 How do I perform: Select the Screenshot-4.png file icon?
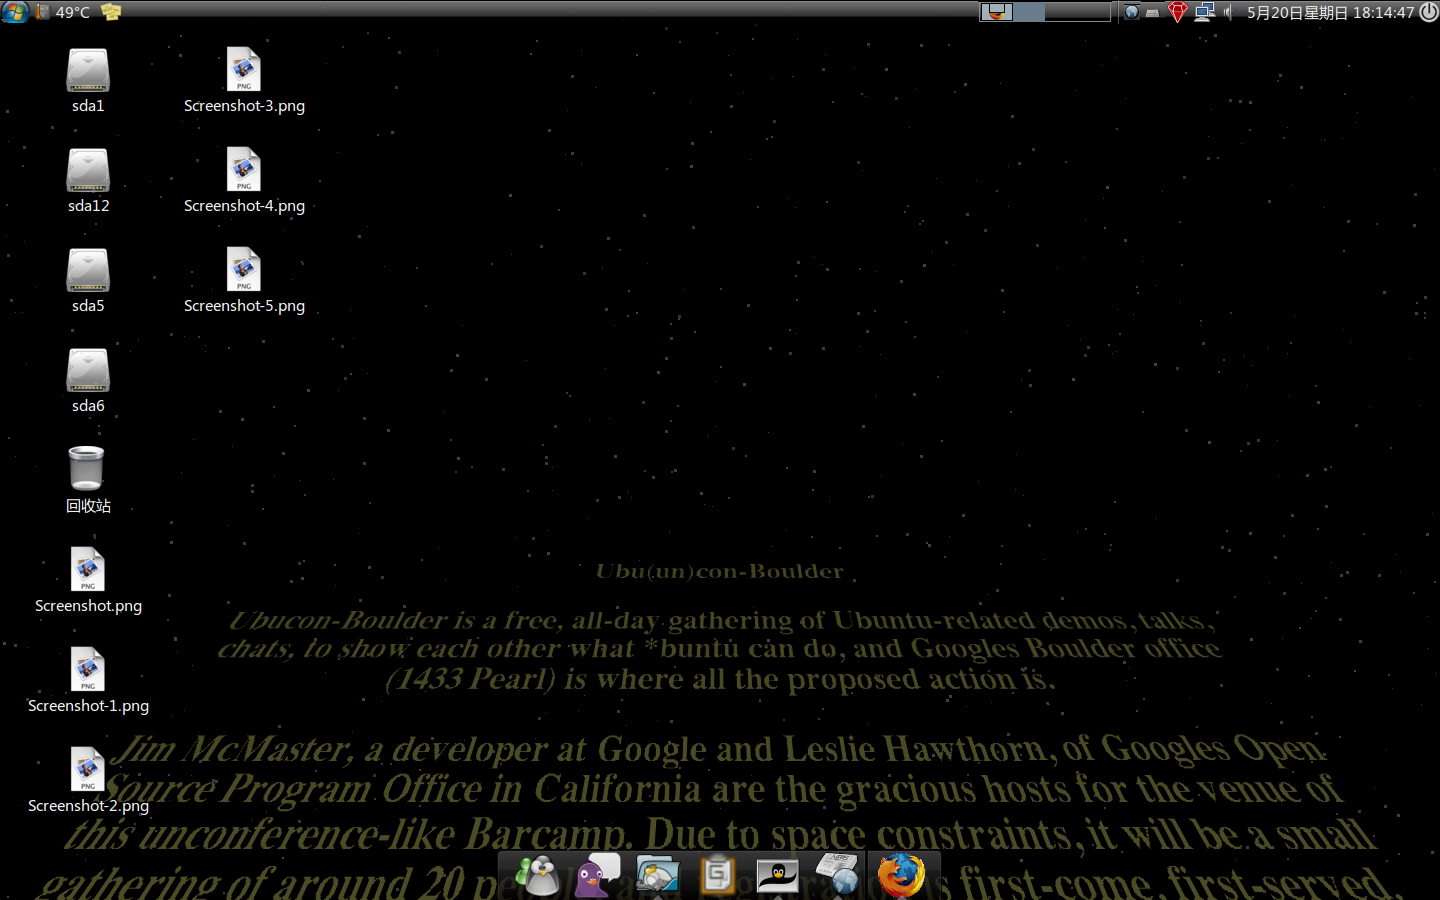[244, 181]
